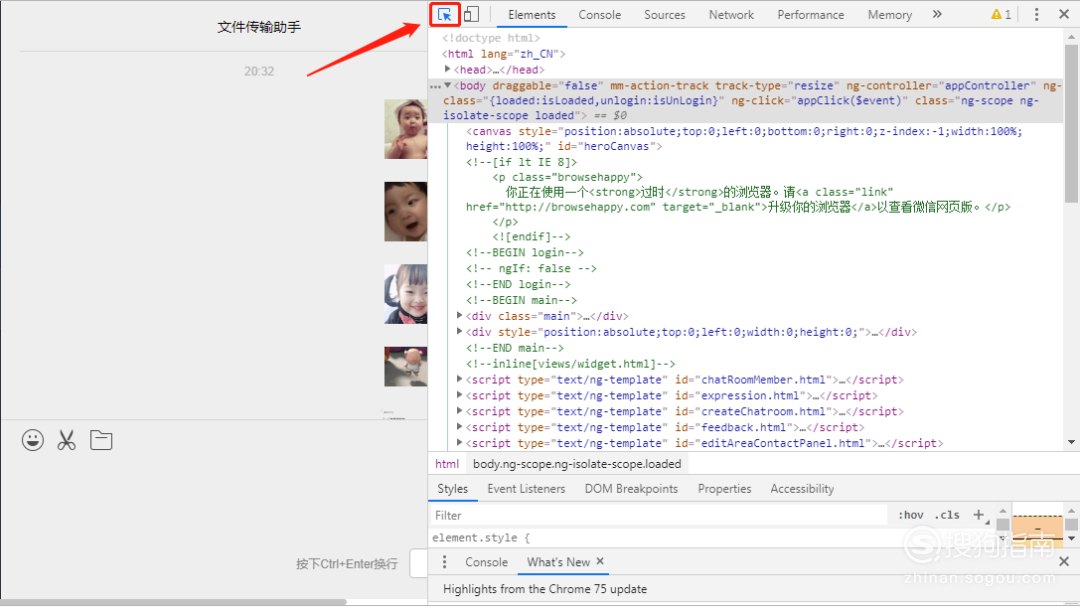The width and height of the screenshot is (1080, 612).
Task: Select body.ng-scope breadcrumb item
Action: [577, 464]
